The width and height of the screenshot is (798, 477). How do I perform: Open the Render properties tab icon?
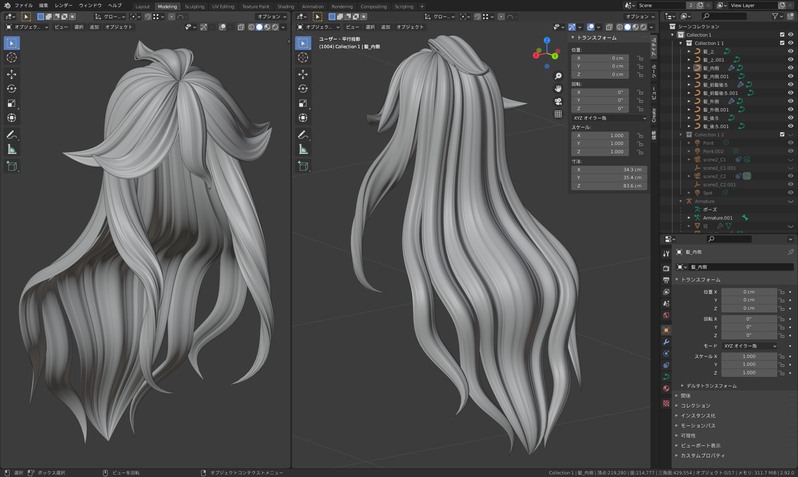tap(666, 269)
